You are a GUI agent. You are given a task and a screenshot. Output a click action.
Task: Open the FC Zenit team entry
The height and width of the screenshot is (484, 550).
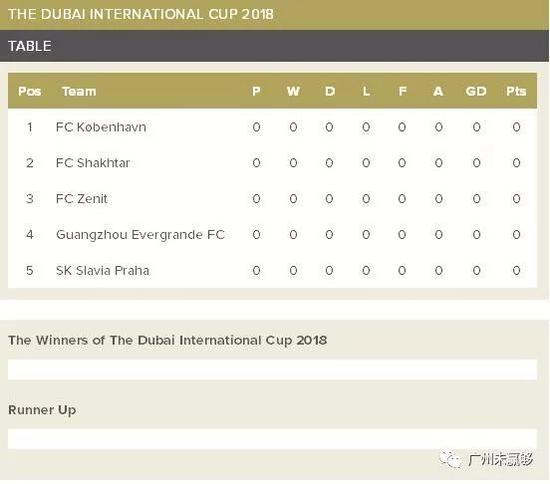pyautogui.click(x=82, y=199)
